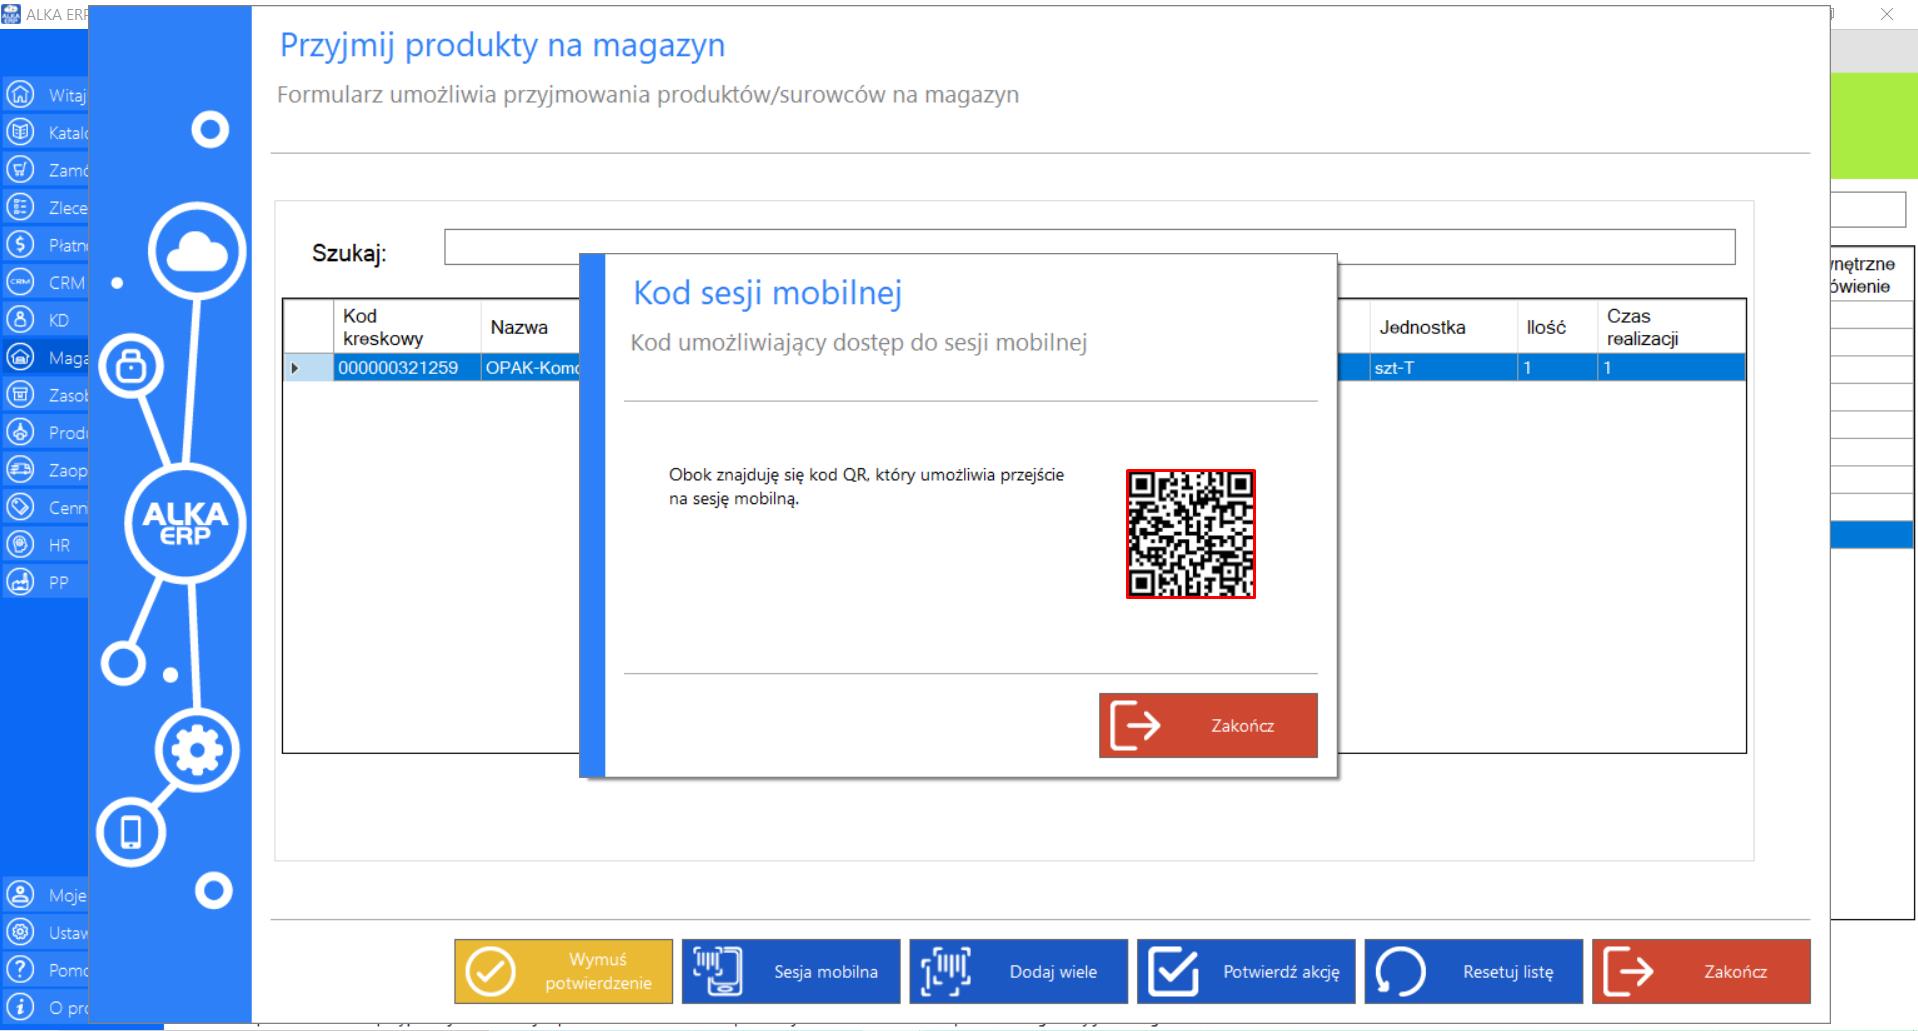Click Zakończ in mobile session dialog
1918x1031 pixels.
(x=1208, y=725)
